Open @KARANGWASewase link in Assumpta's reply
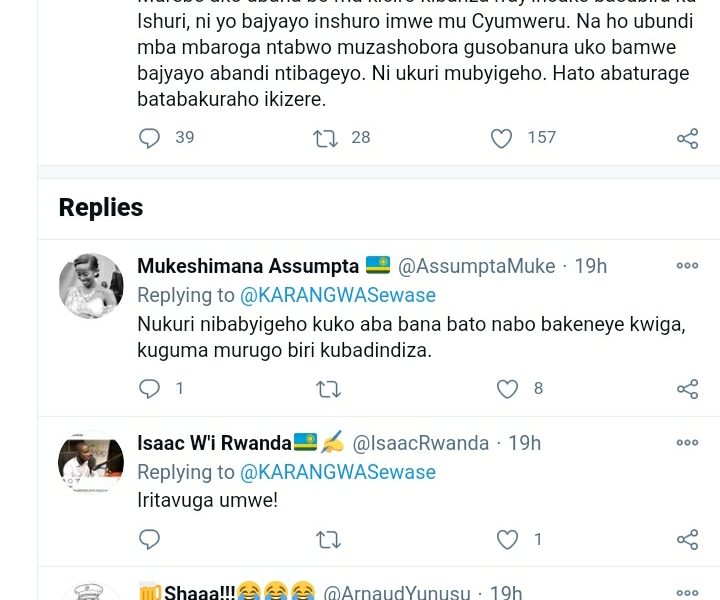The width and height of the screenshot is (720, 600). tap(338, 295)
